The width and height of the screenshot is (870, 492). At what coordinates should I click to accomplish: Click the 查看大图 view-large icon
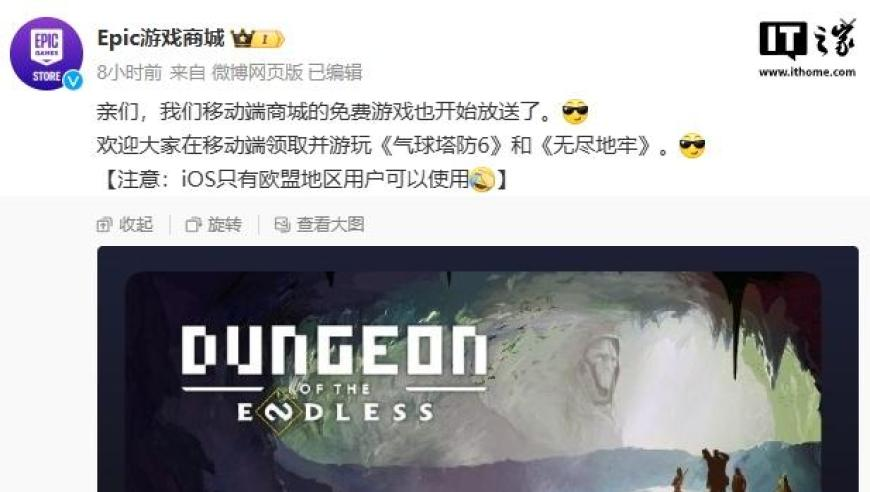pyautogui.click(x=282, y=225)
